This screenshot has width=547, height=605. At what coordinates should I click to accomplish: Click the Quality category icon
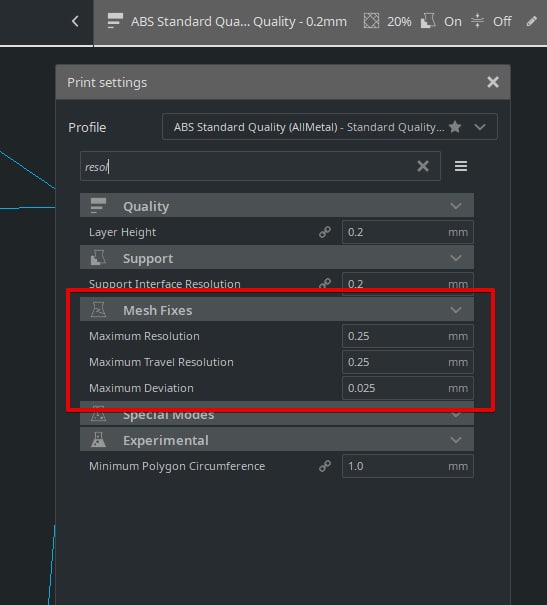[98, 206]
